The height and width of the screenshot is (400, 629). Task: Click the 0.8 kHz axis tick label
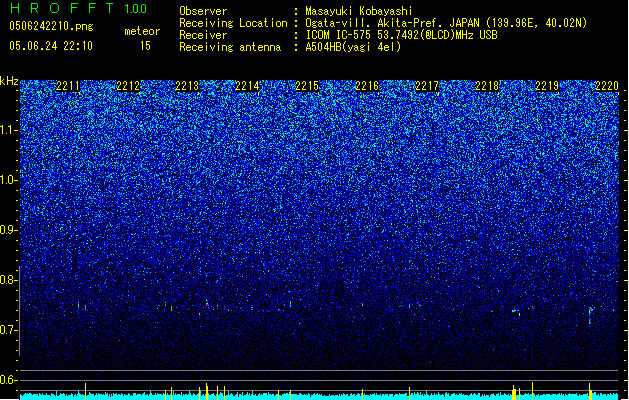pos(8,280)
